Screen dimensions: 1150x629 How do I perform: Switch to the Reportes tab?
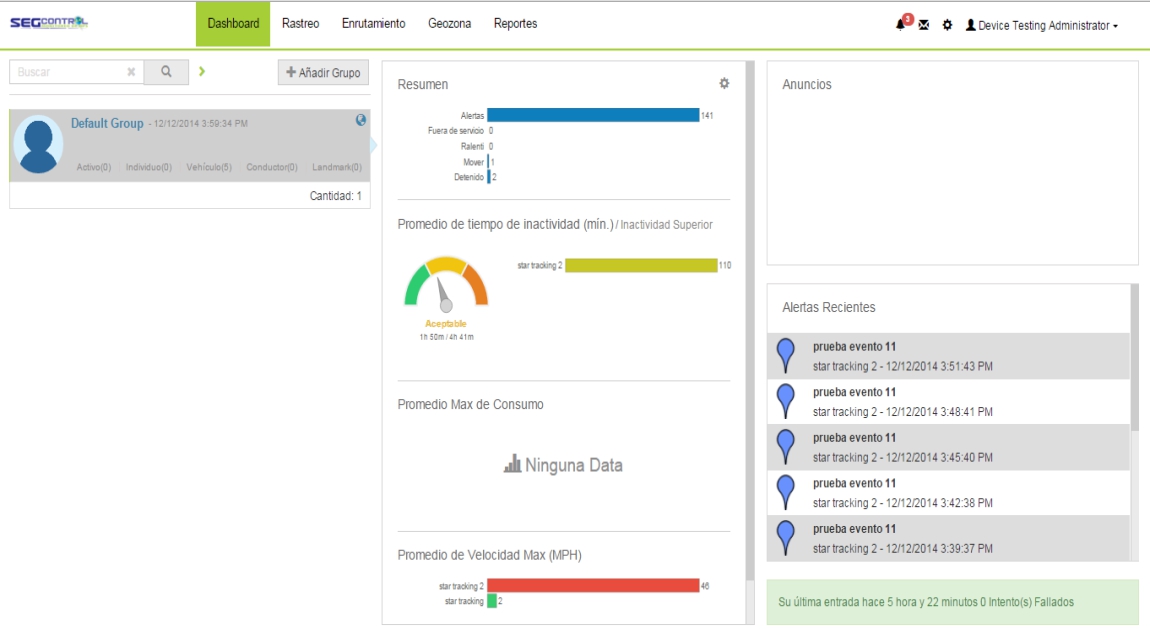coord(515,24)
